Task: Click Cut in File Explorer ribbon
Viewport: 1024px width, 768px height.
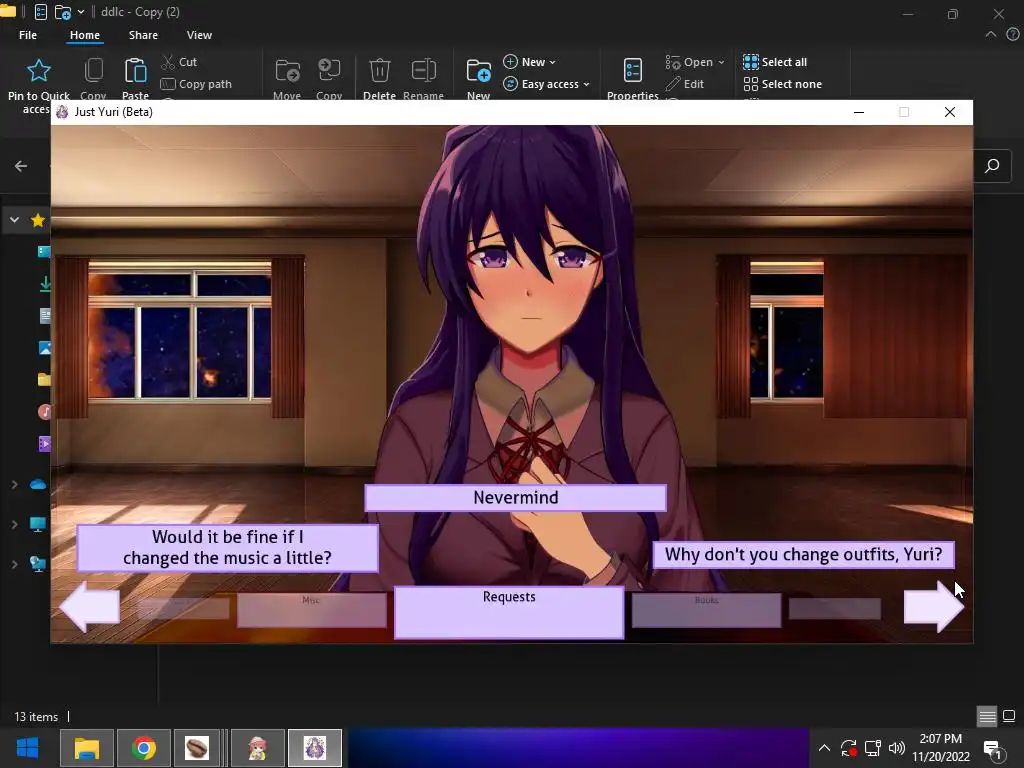Action: [x=179, y=61]
